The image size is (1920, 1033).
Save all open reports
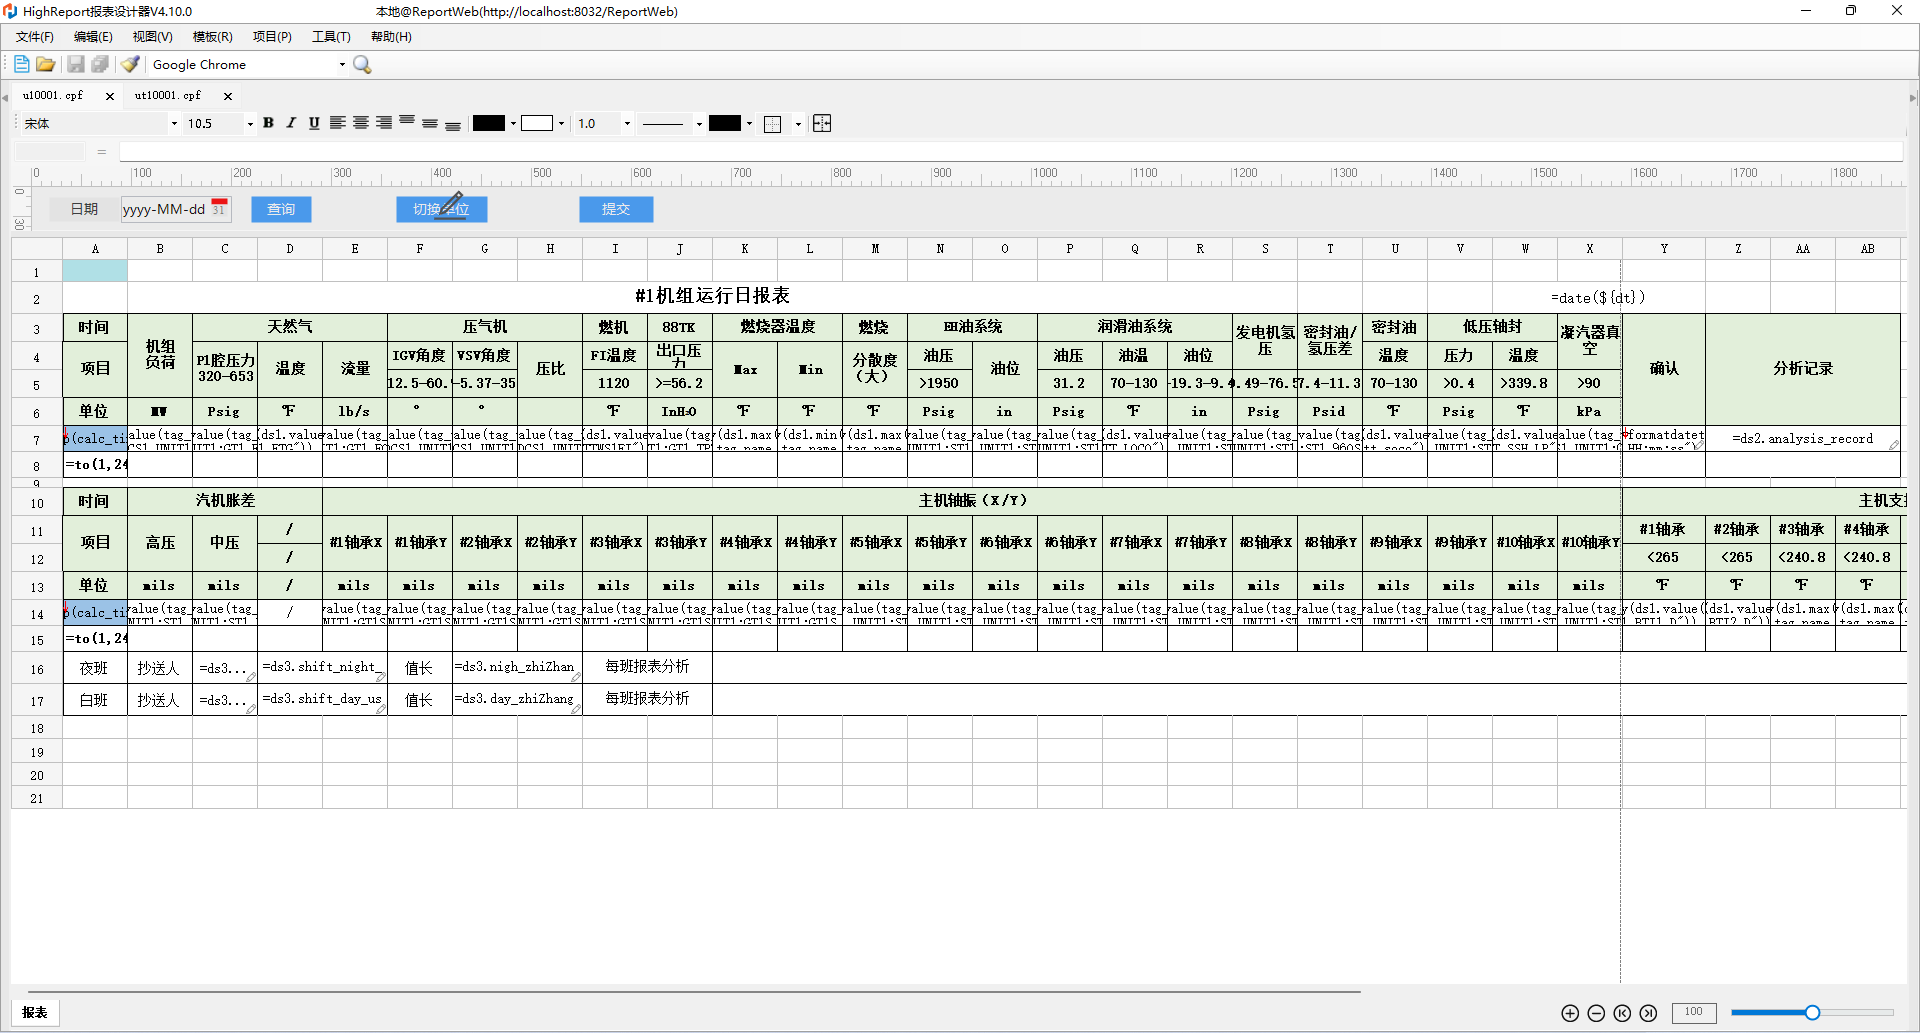point(100,64)
